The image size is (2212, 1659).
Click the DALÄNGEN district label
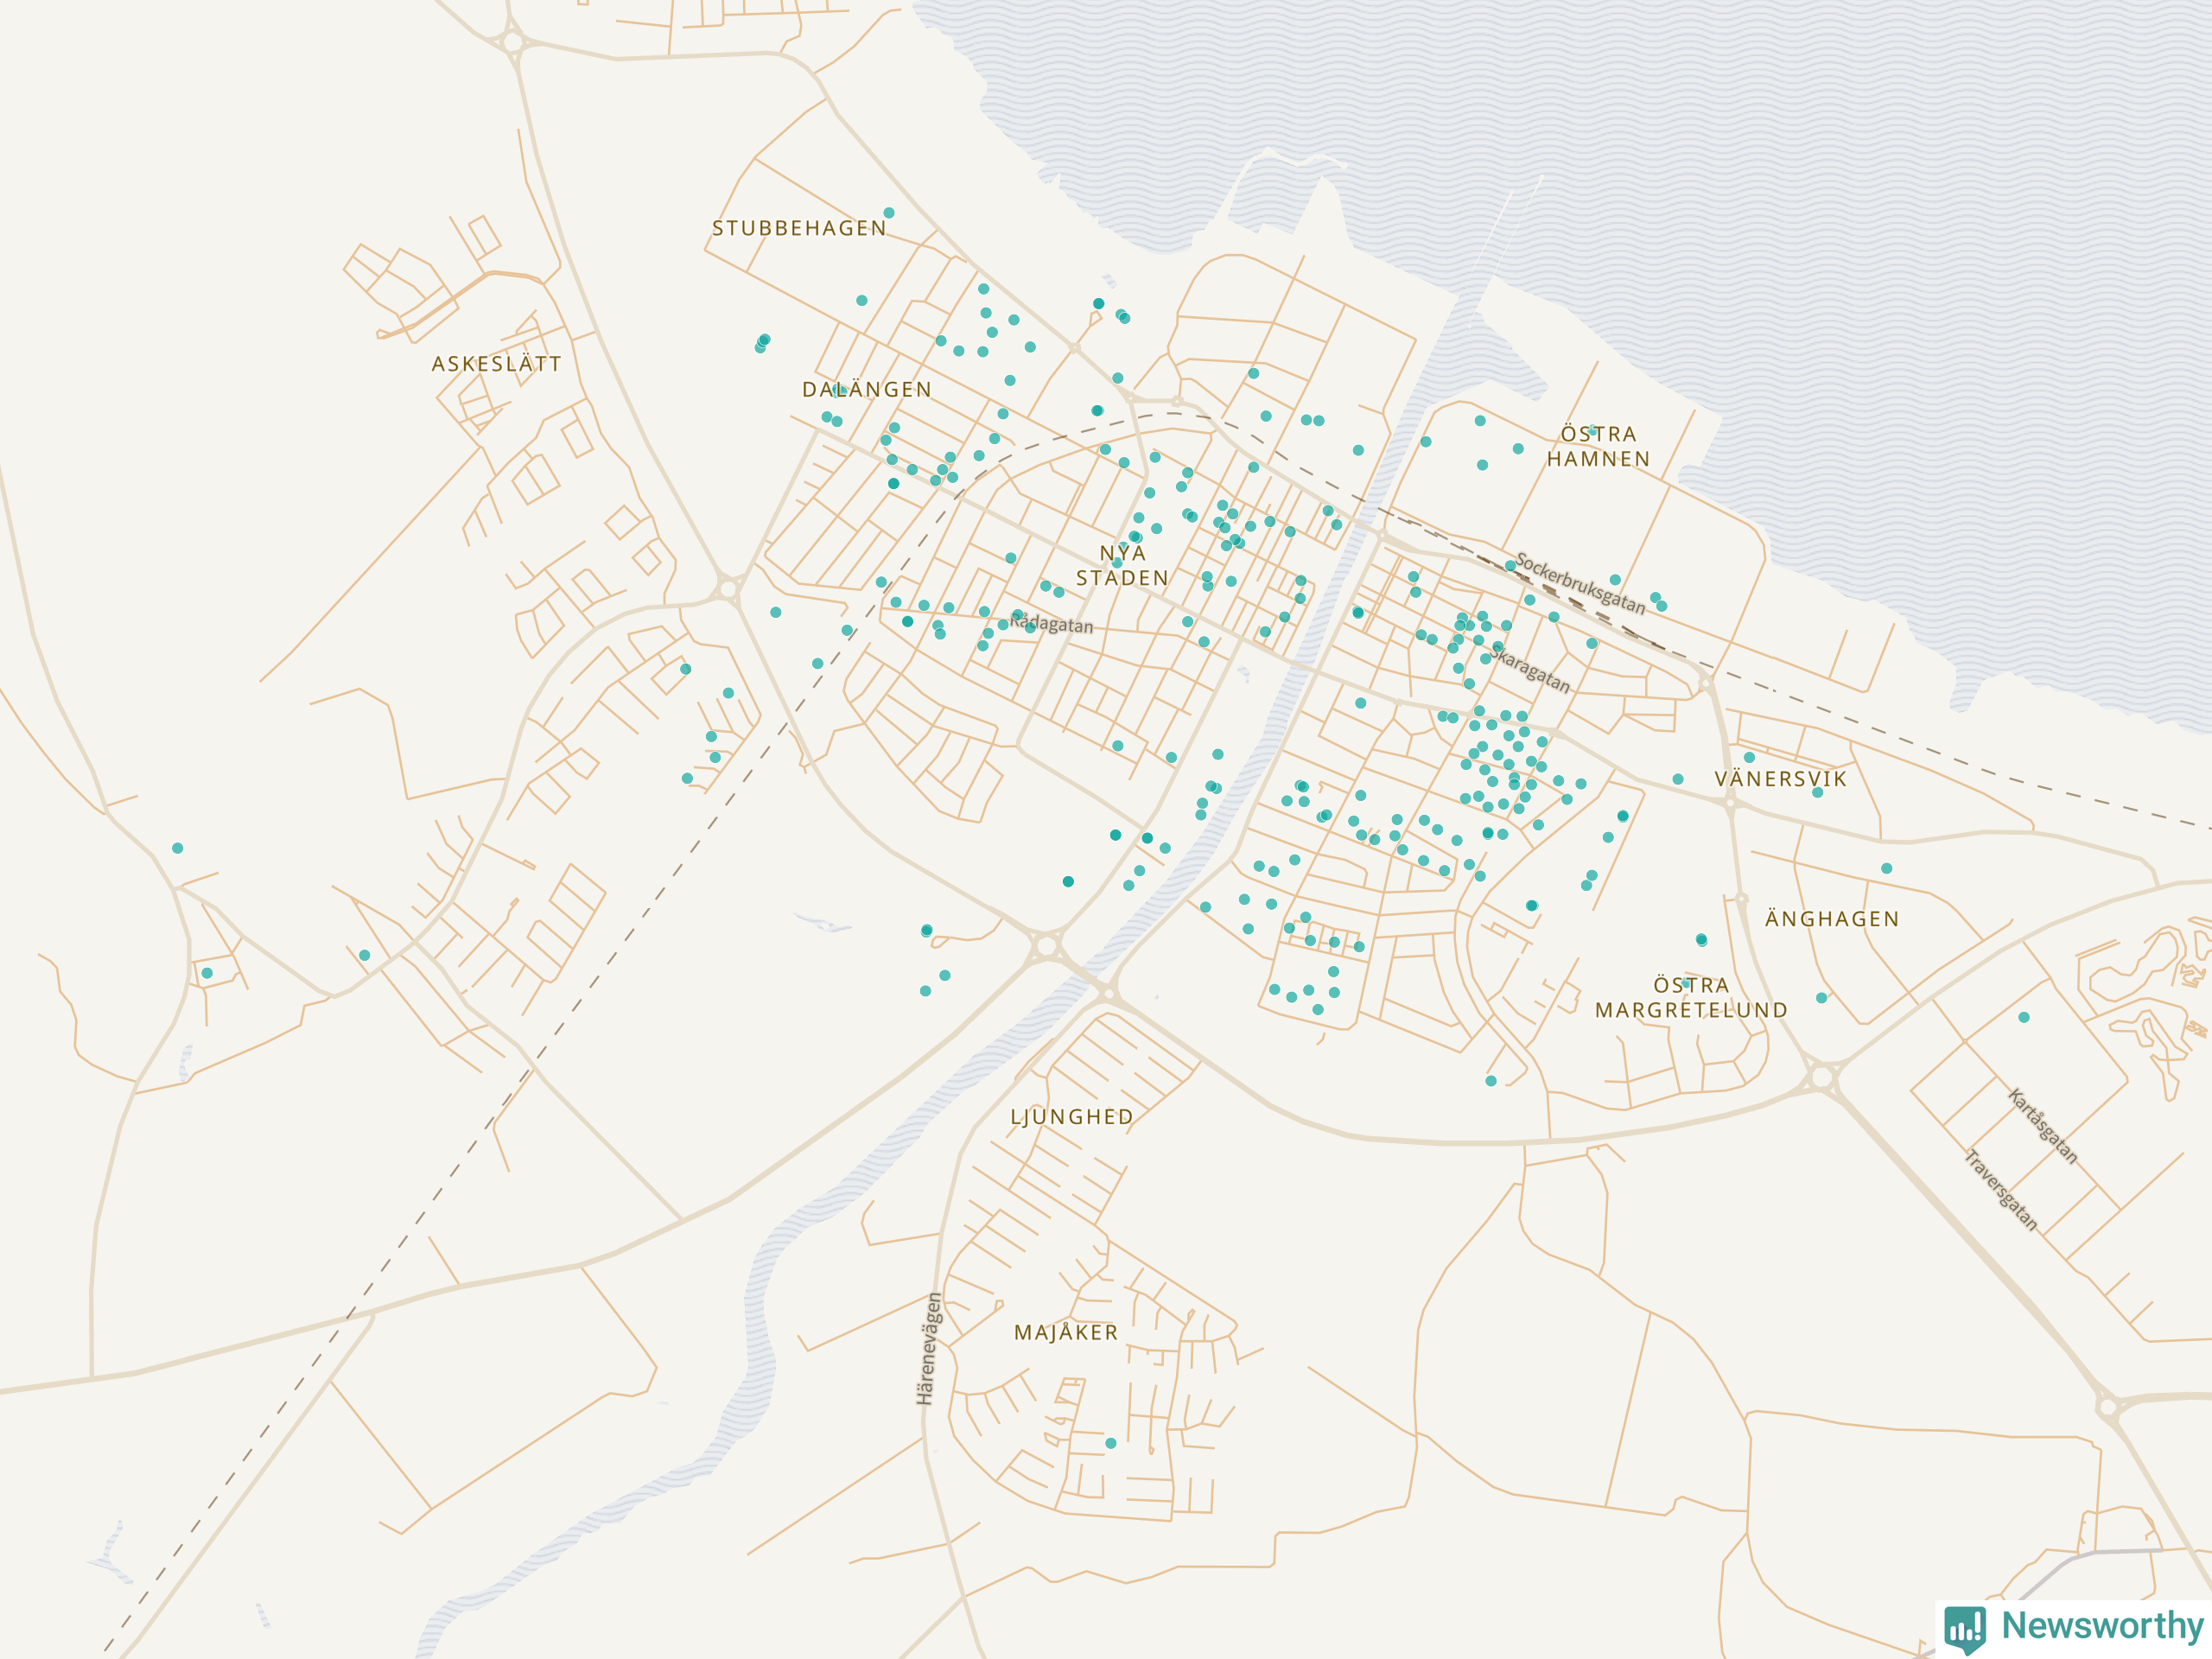click(867, 390)
